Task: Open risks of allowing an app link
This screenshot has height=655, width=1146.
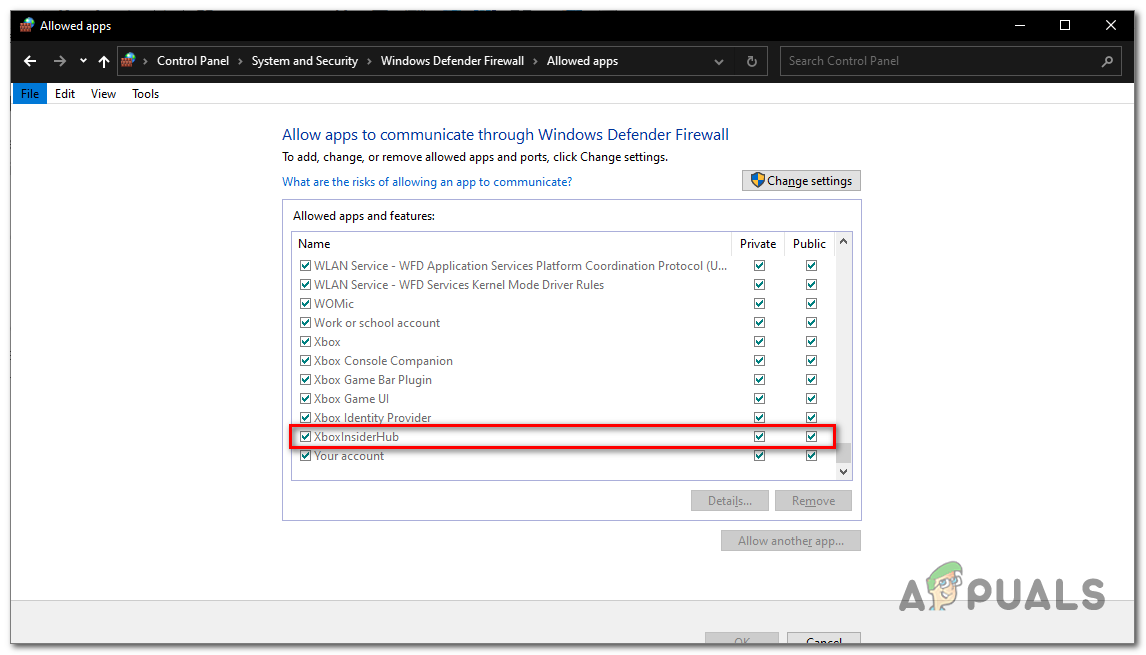Action: pyautogui.click(x=427, y=182)
